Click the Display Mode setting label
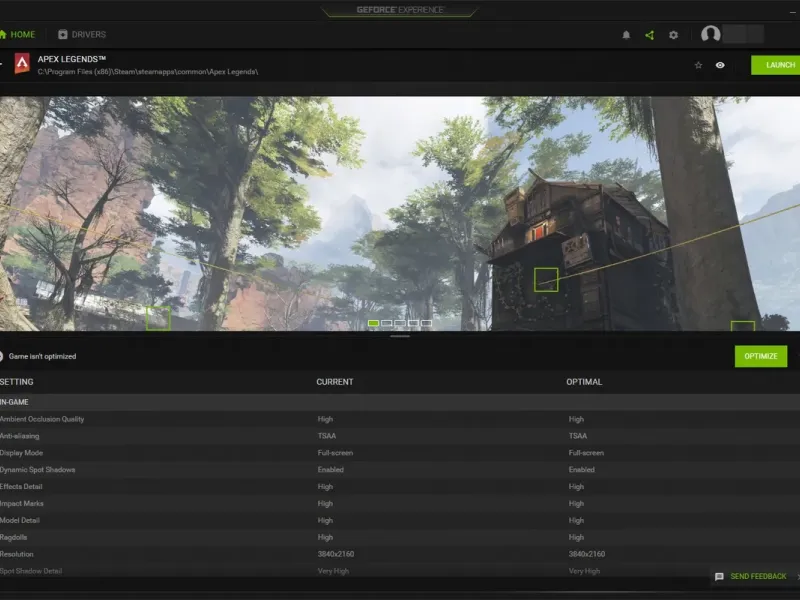The image size is (800, 600). tap(21, 453)
